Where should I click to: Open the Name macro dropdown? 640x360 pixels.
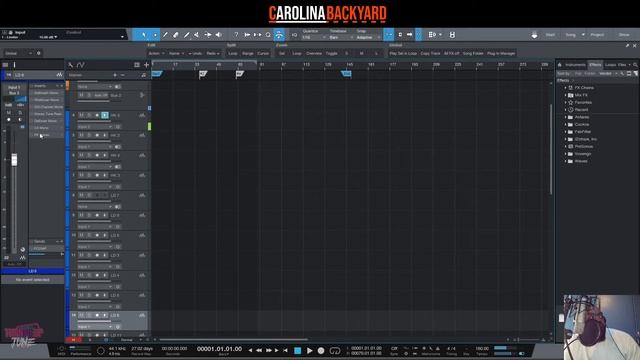click(x=176, y=53)
